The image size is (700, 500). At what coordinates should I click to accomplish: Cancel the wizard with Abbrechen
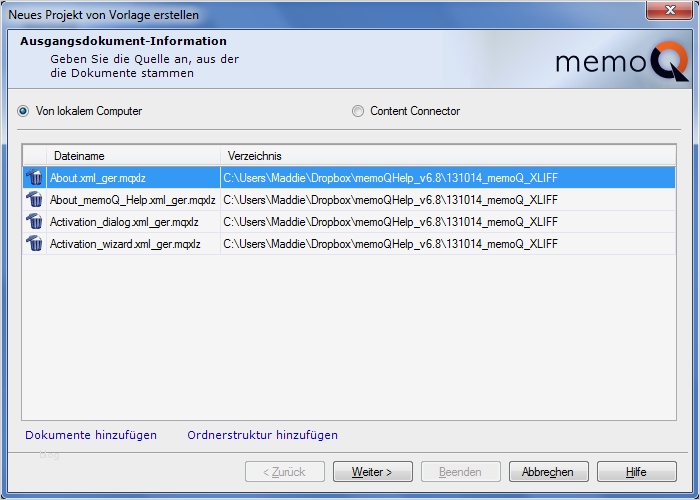tap(549, 472)
